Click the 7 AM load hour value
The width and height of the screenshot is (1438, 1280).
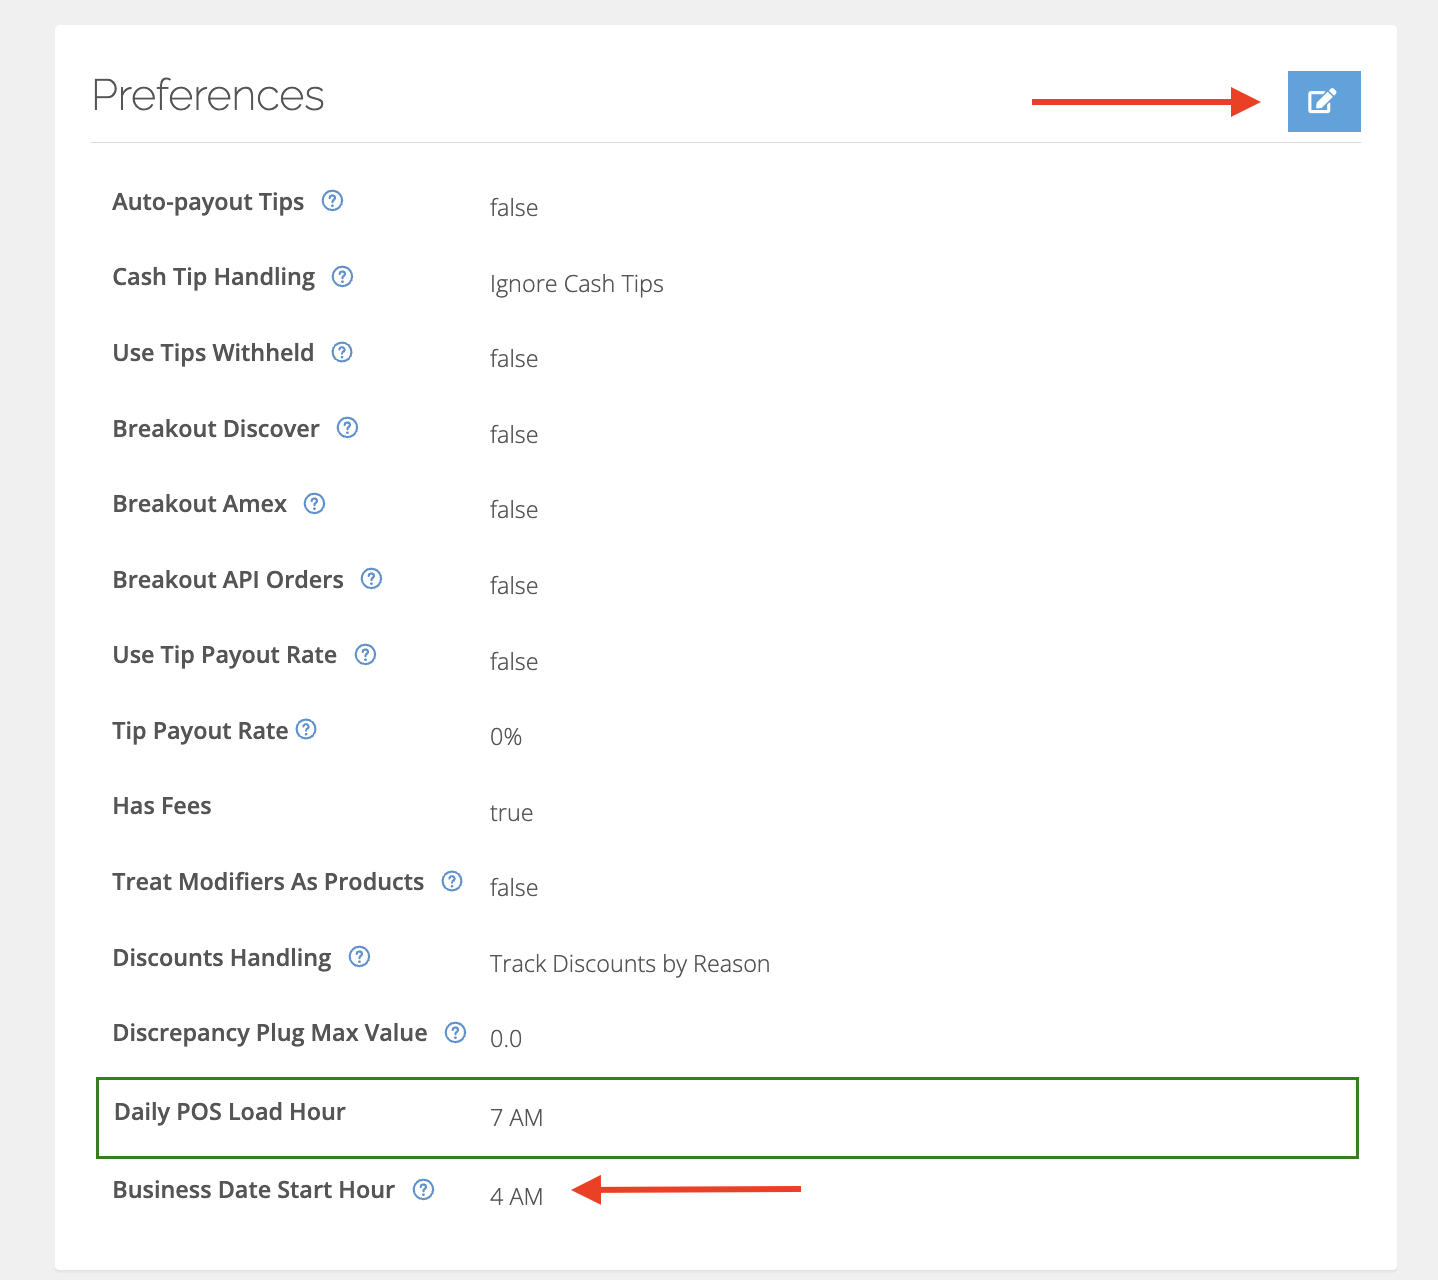[516, 1118]
